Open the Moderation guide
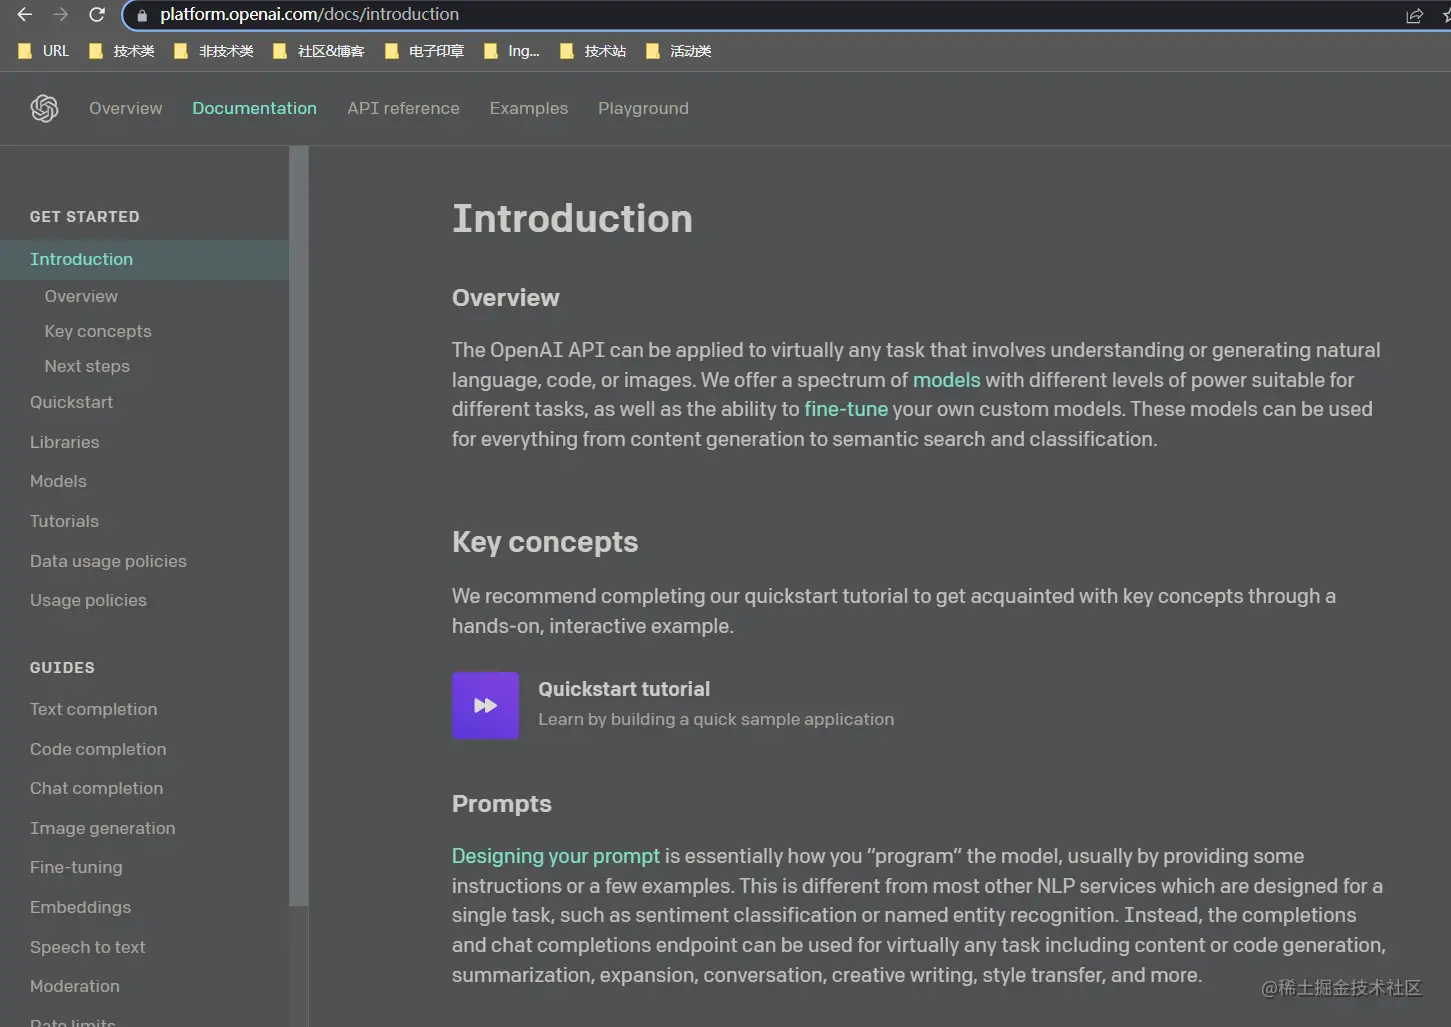Image resolution: width=1451 pixels, height=1027 pixels. 75,986
